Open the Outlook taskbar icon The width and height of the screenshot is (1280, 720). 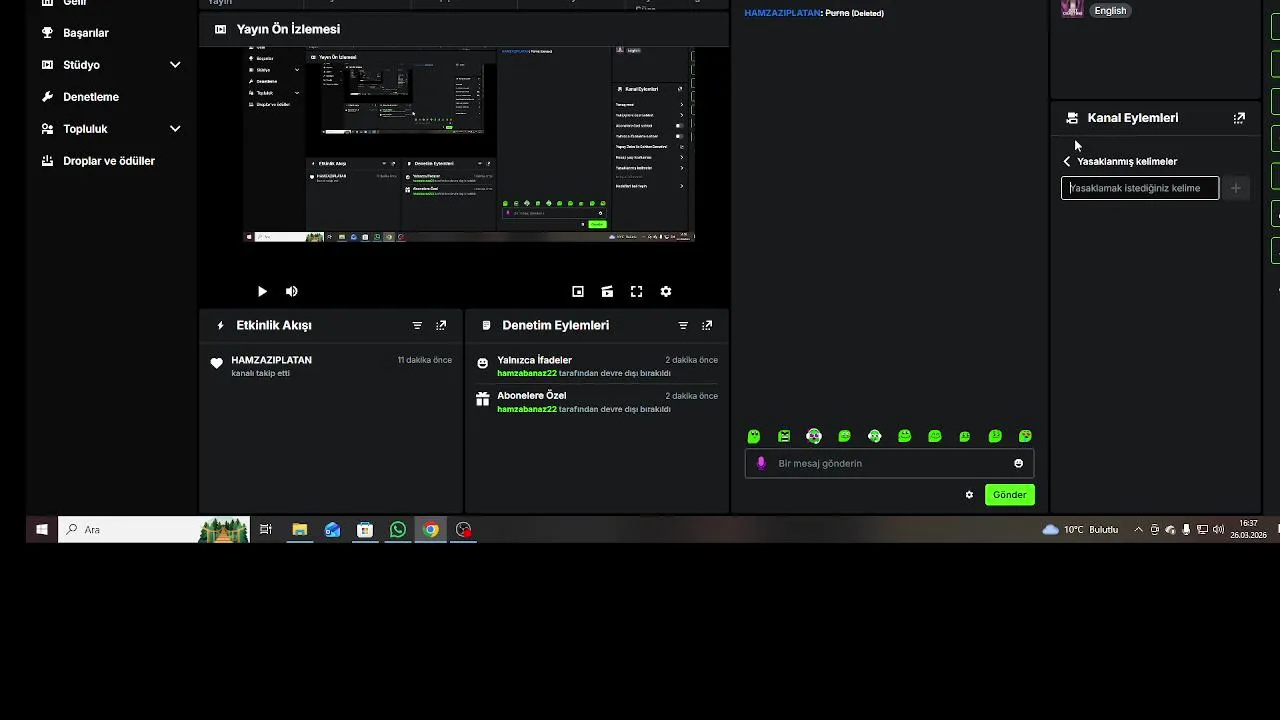pyautogui.click(x=332, y=530)
